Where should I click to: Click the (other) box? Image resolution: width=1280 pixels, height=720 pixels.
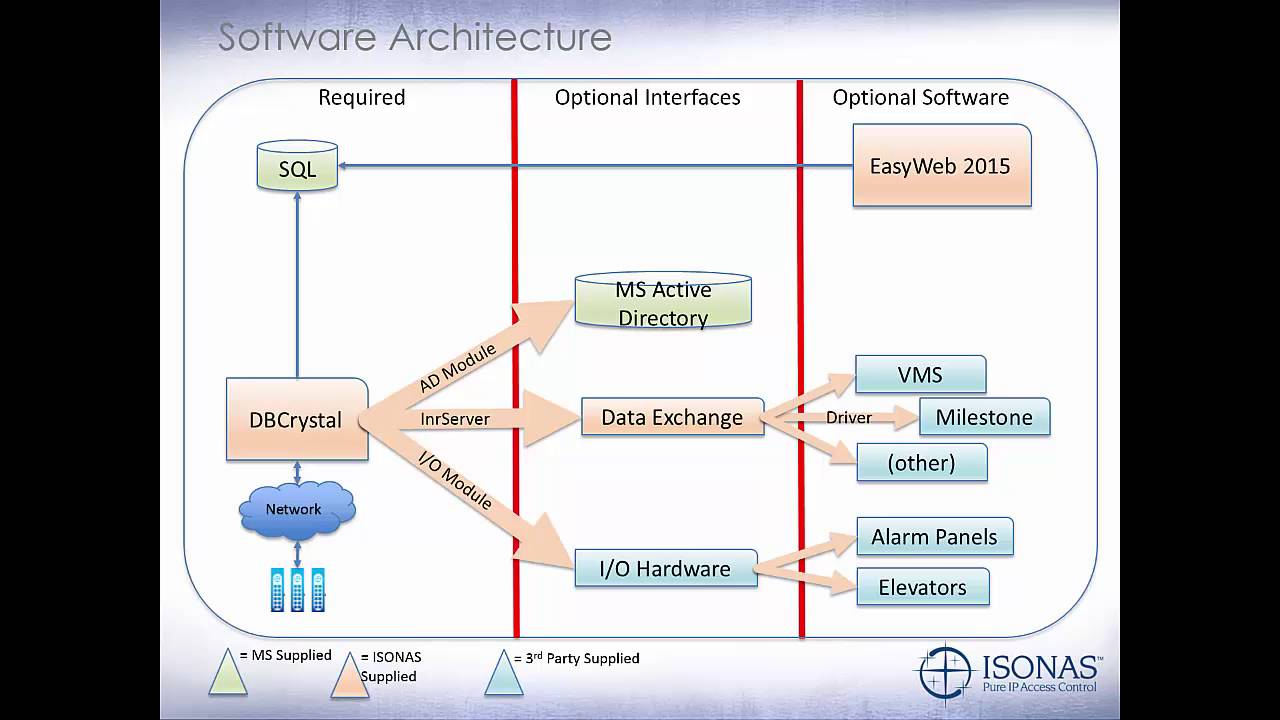click(921, 463)
